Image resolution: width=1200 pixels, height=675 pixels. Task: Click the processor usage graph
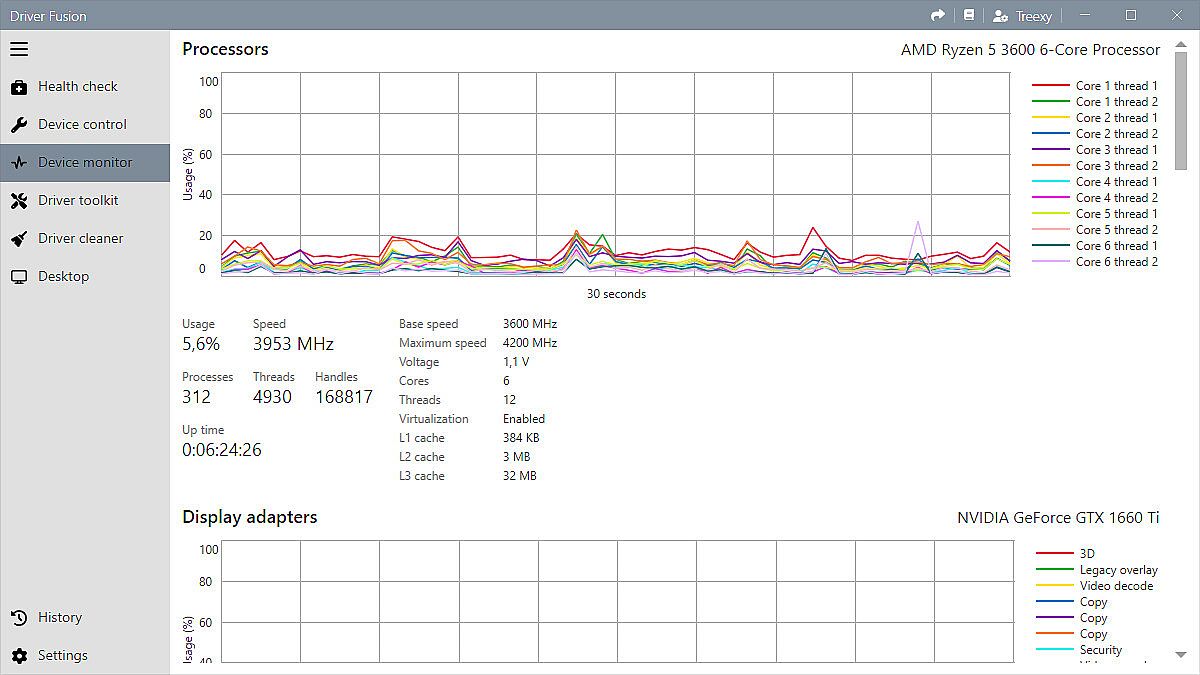[615, 174]
